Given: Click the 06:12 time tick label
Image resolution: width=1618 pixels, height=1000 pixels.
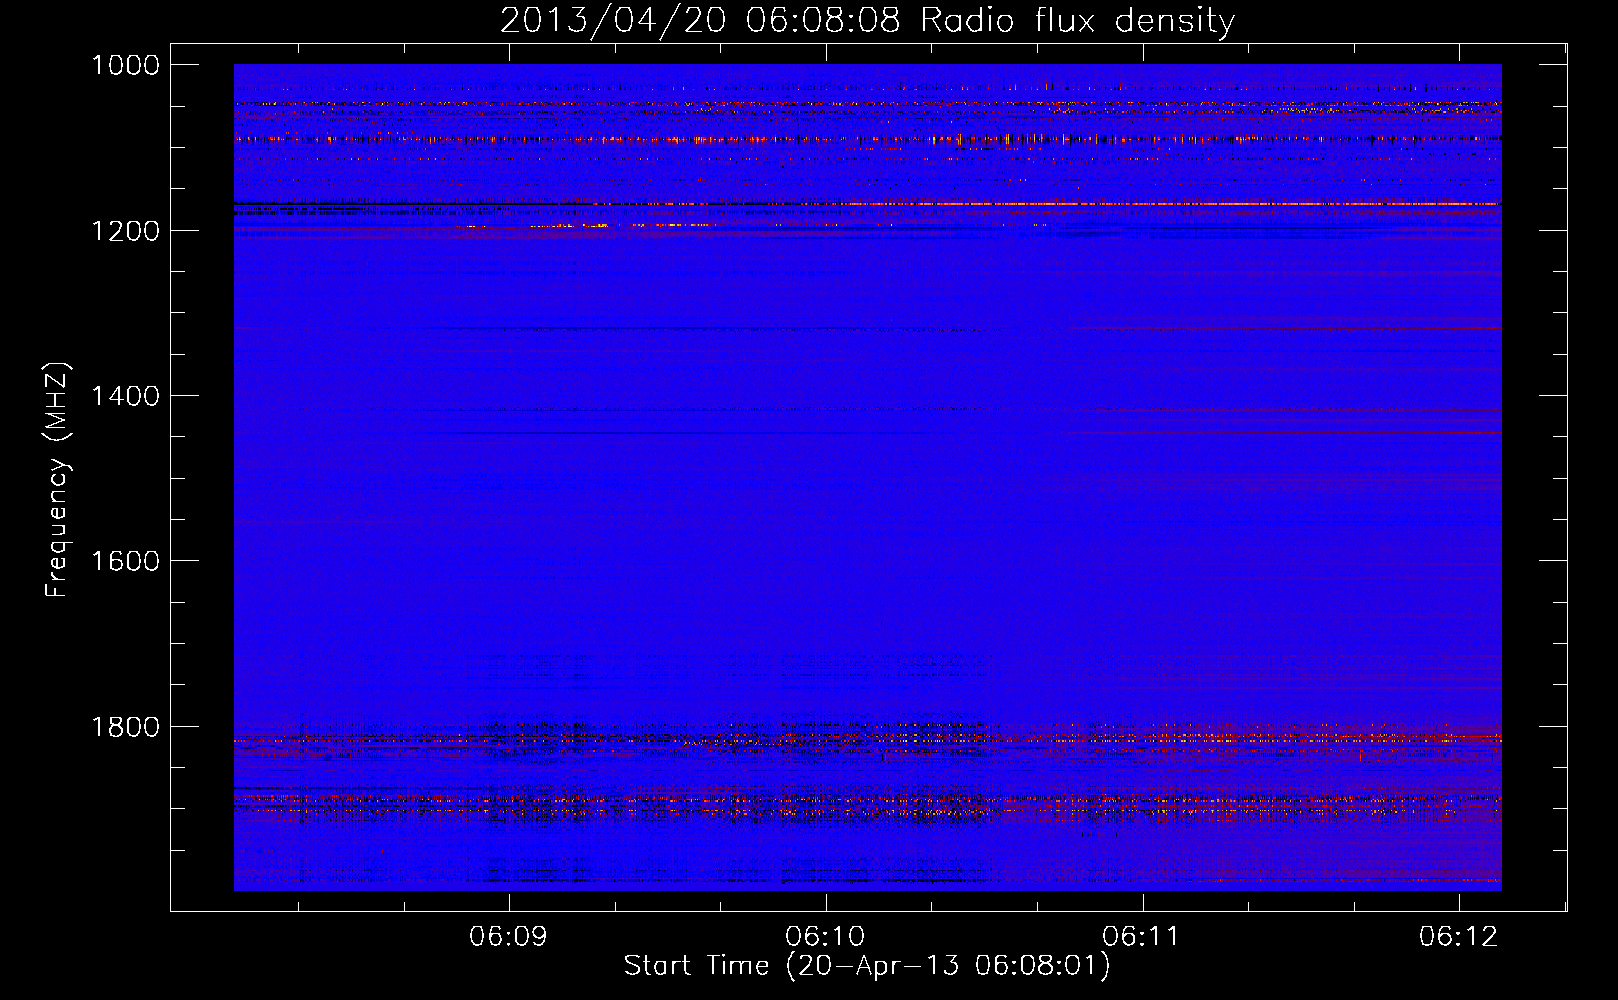Looking at the screenshot, I should pyautogui.click(x=1459, y=937).
